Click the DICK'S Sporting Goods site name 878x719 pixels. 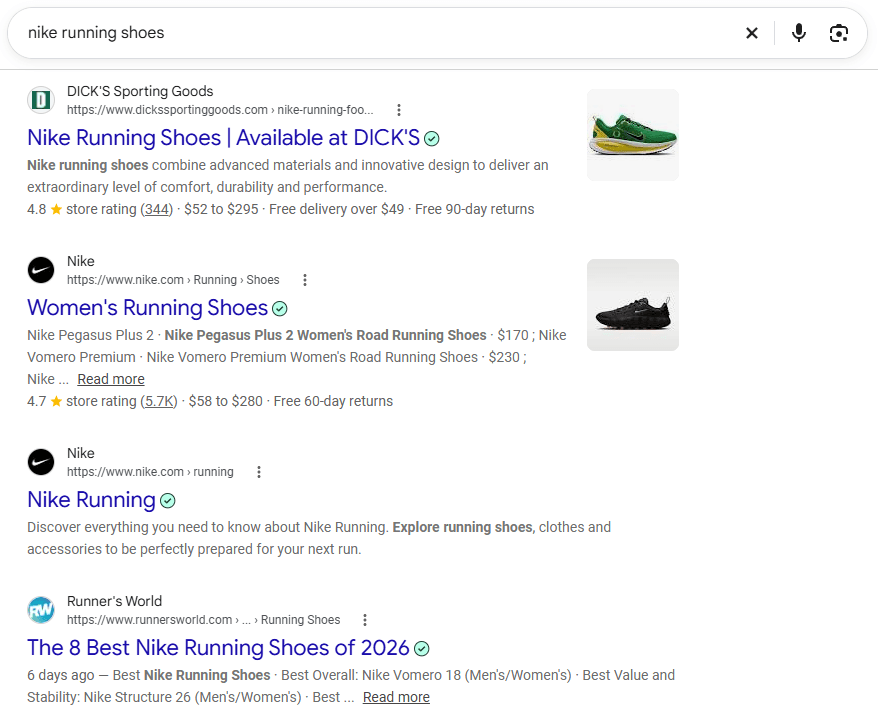(140, 91)
